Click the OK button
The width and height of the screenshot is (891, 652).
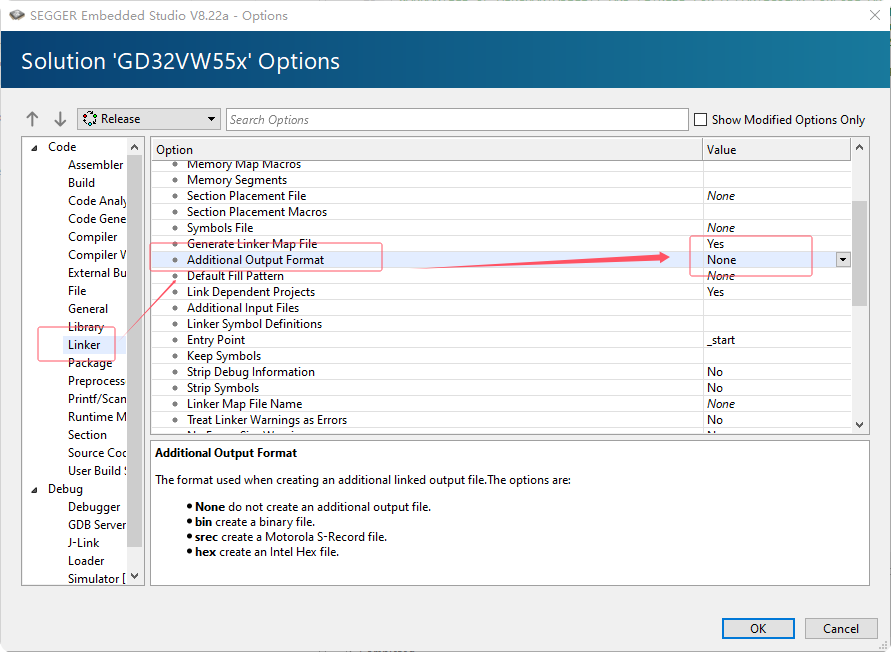click(758, 628)
